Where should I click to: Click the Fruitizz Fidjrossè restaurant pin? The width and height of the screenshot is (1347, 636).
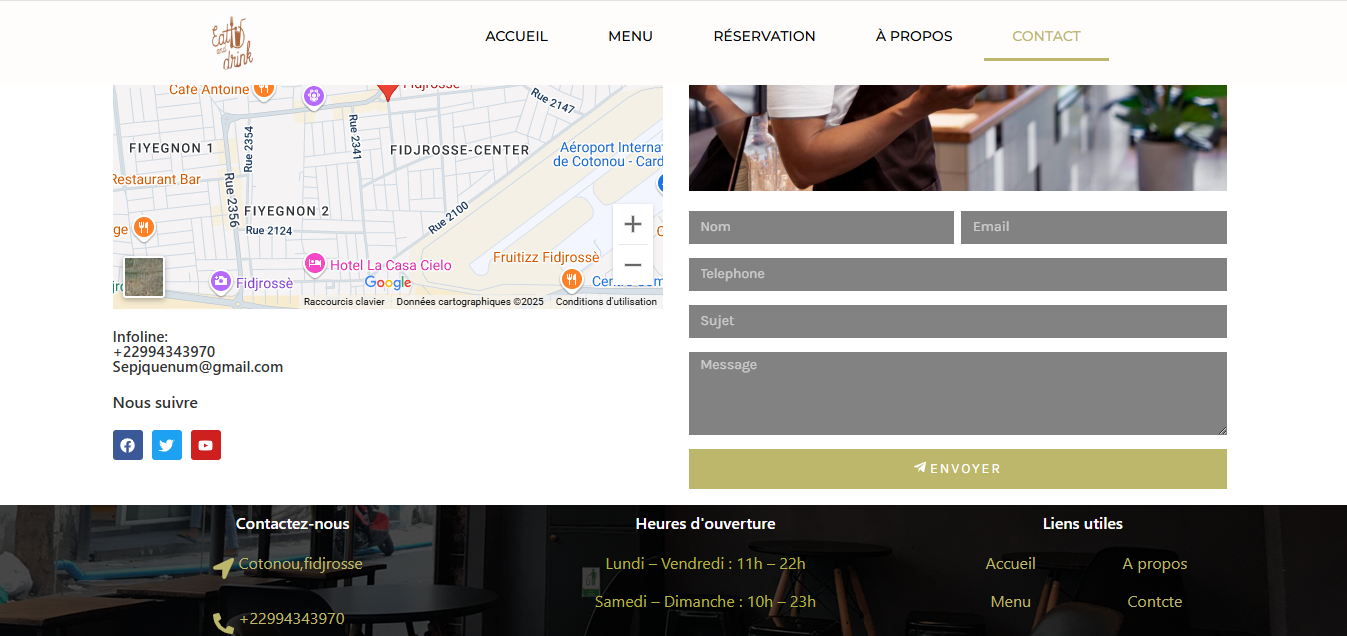coord(572,278)
